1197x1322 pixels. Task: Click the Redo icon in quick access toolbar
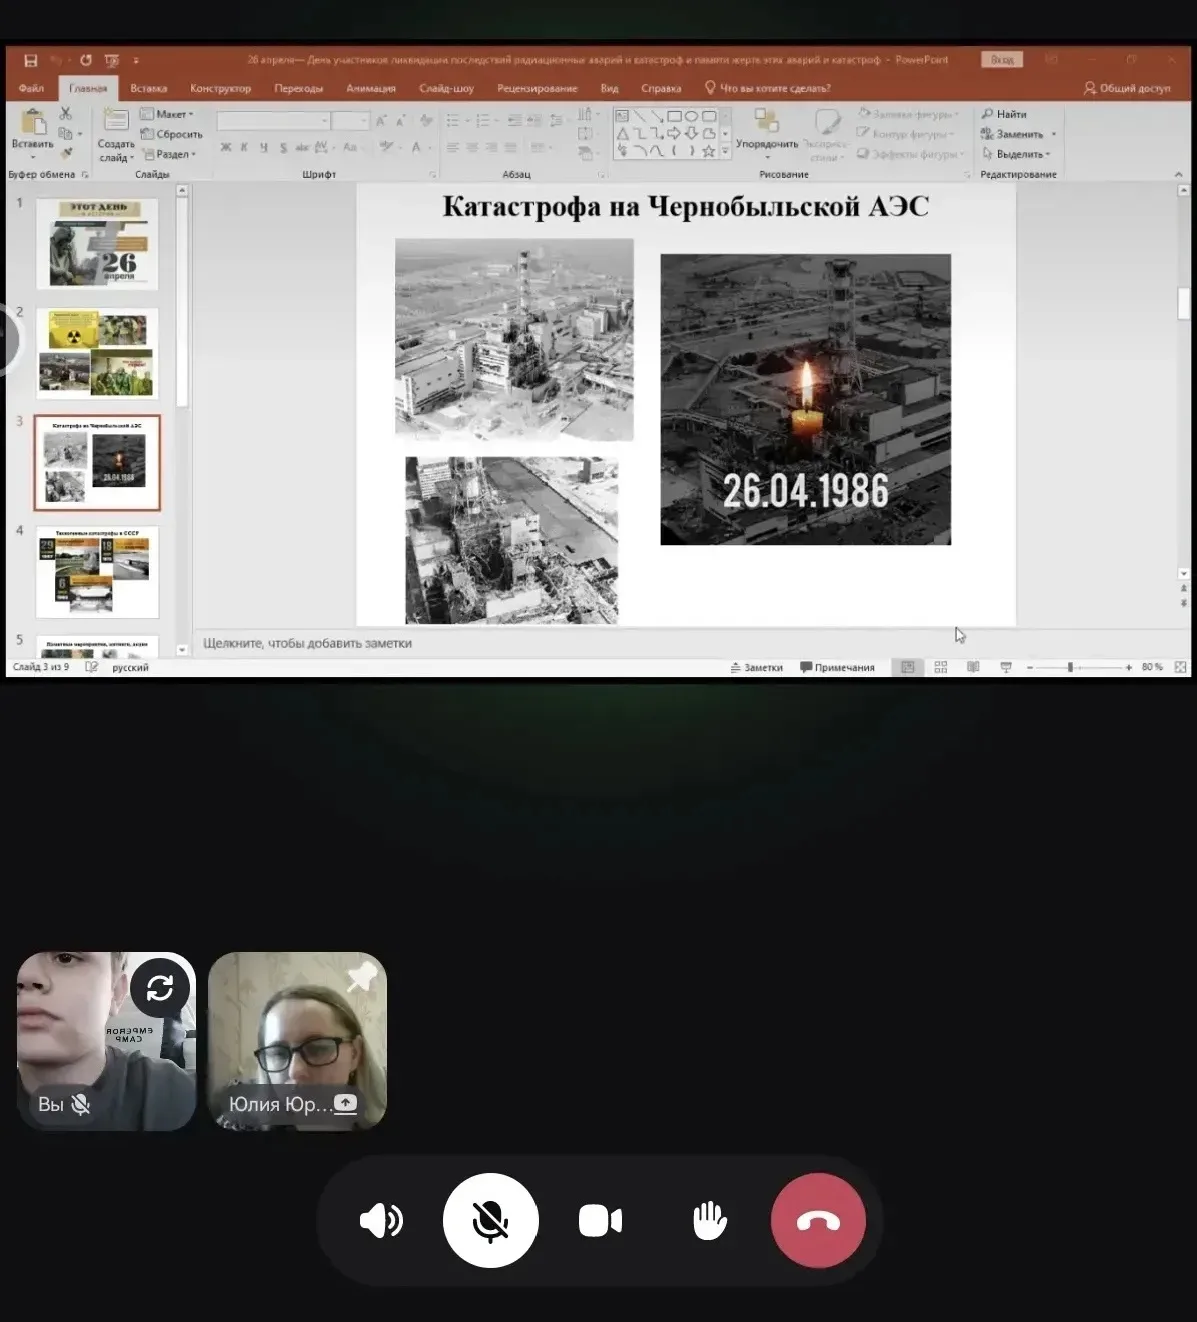[x=86, y=60]
